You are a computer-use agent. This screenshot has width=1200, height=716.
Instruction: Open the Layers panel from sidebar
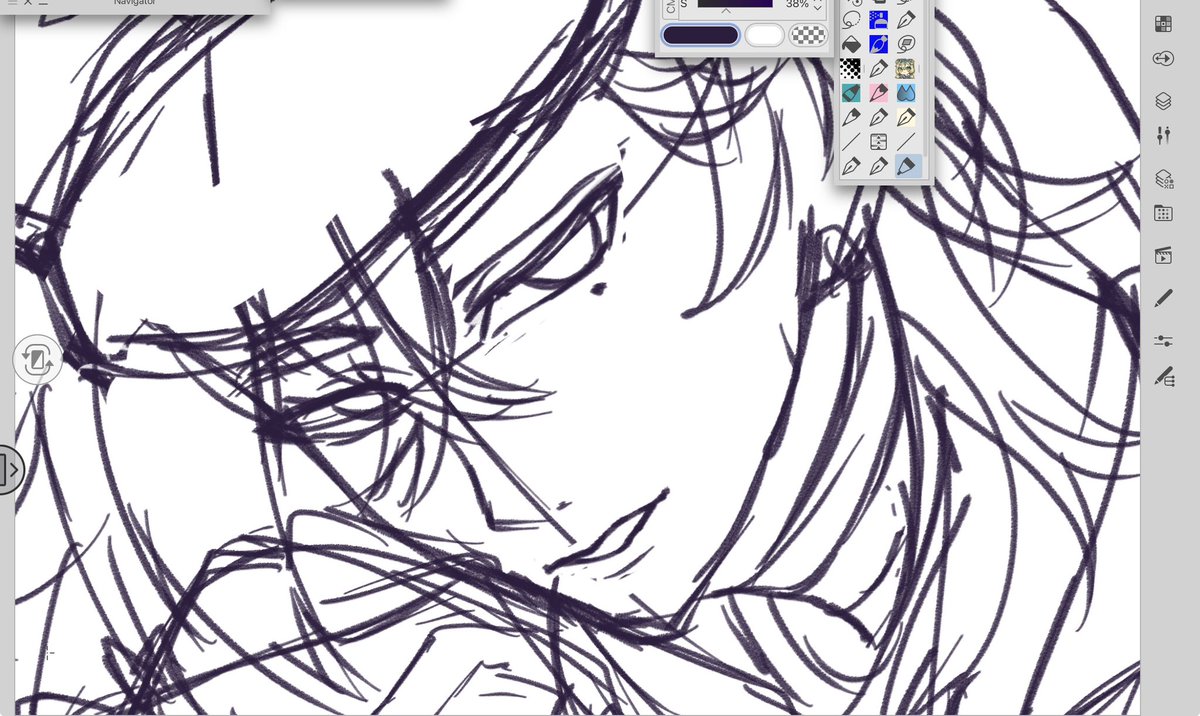[1163, 101]
